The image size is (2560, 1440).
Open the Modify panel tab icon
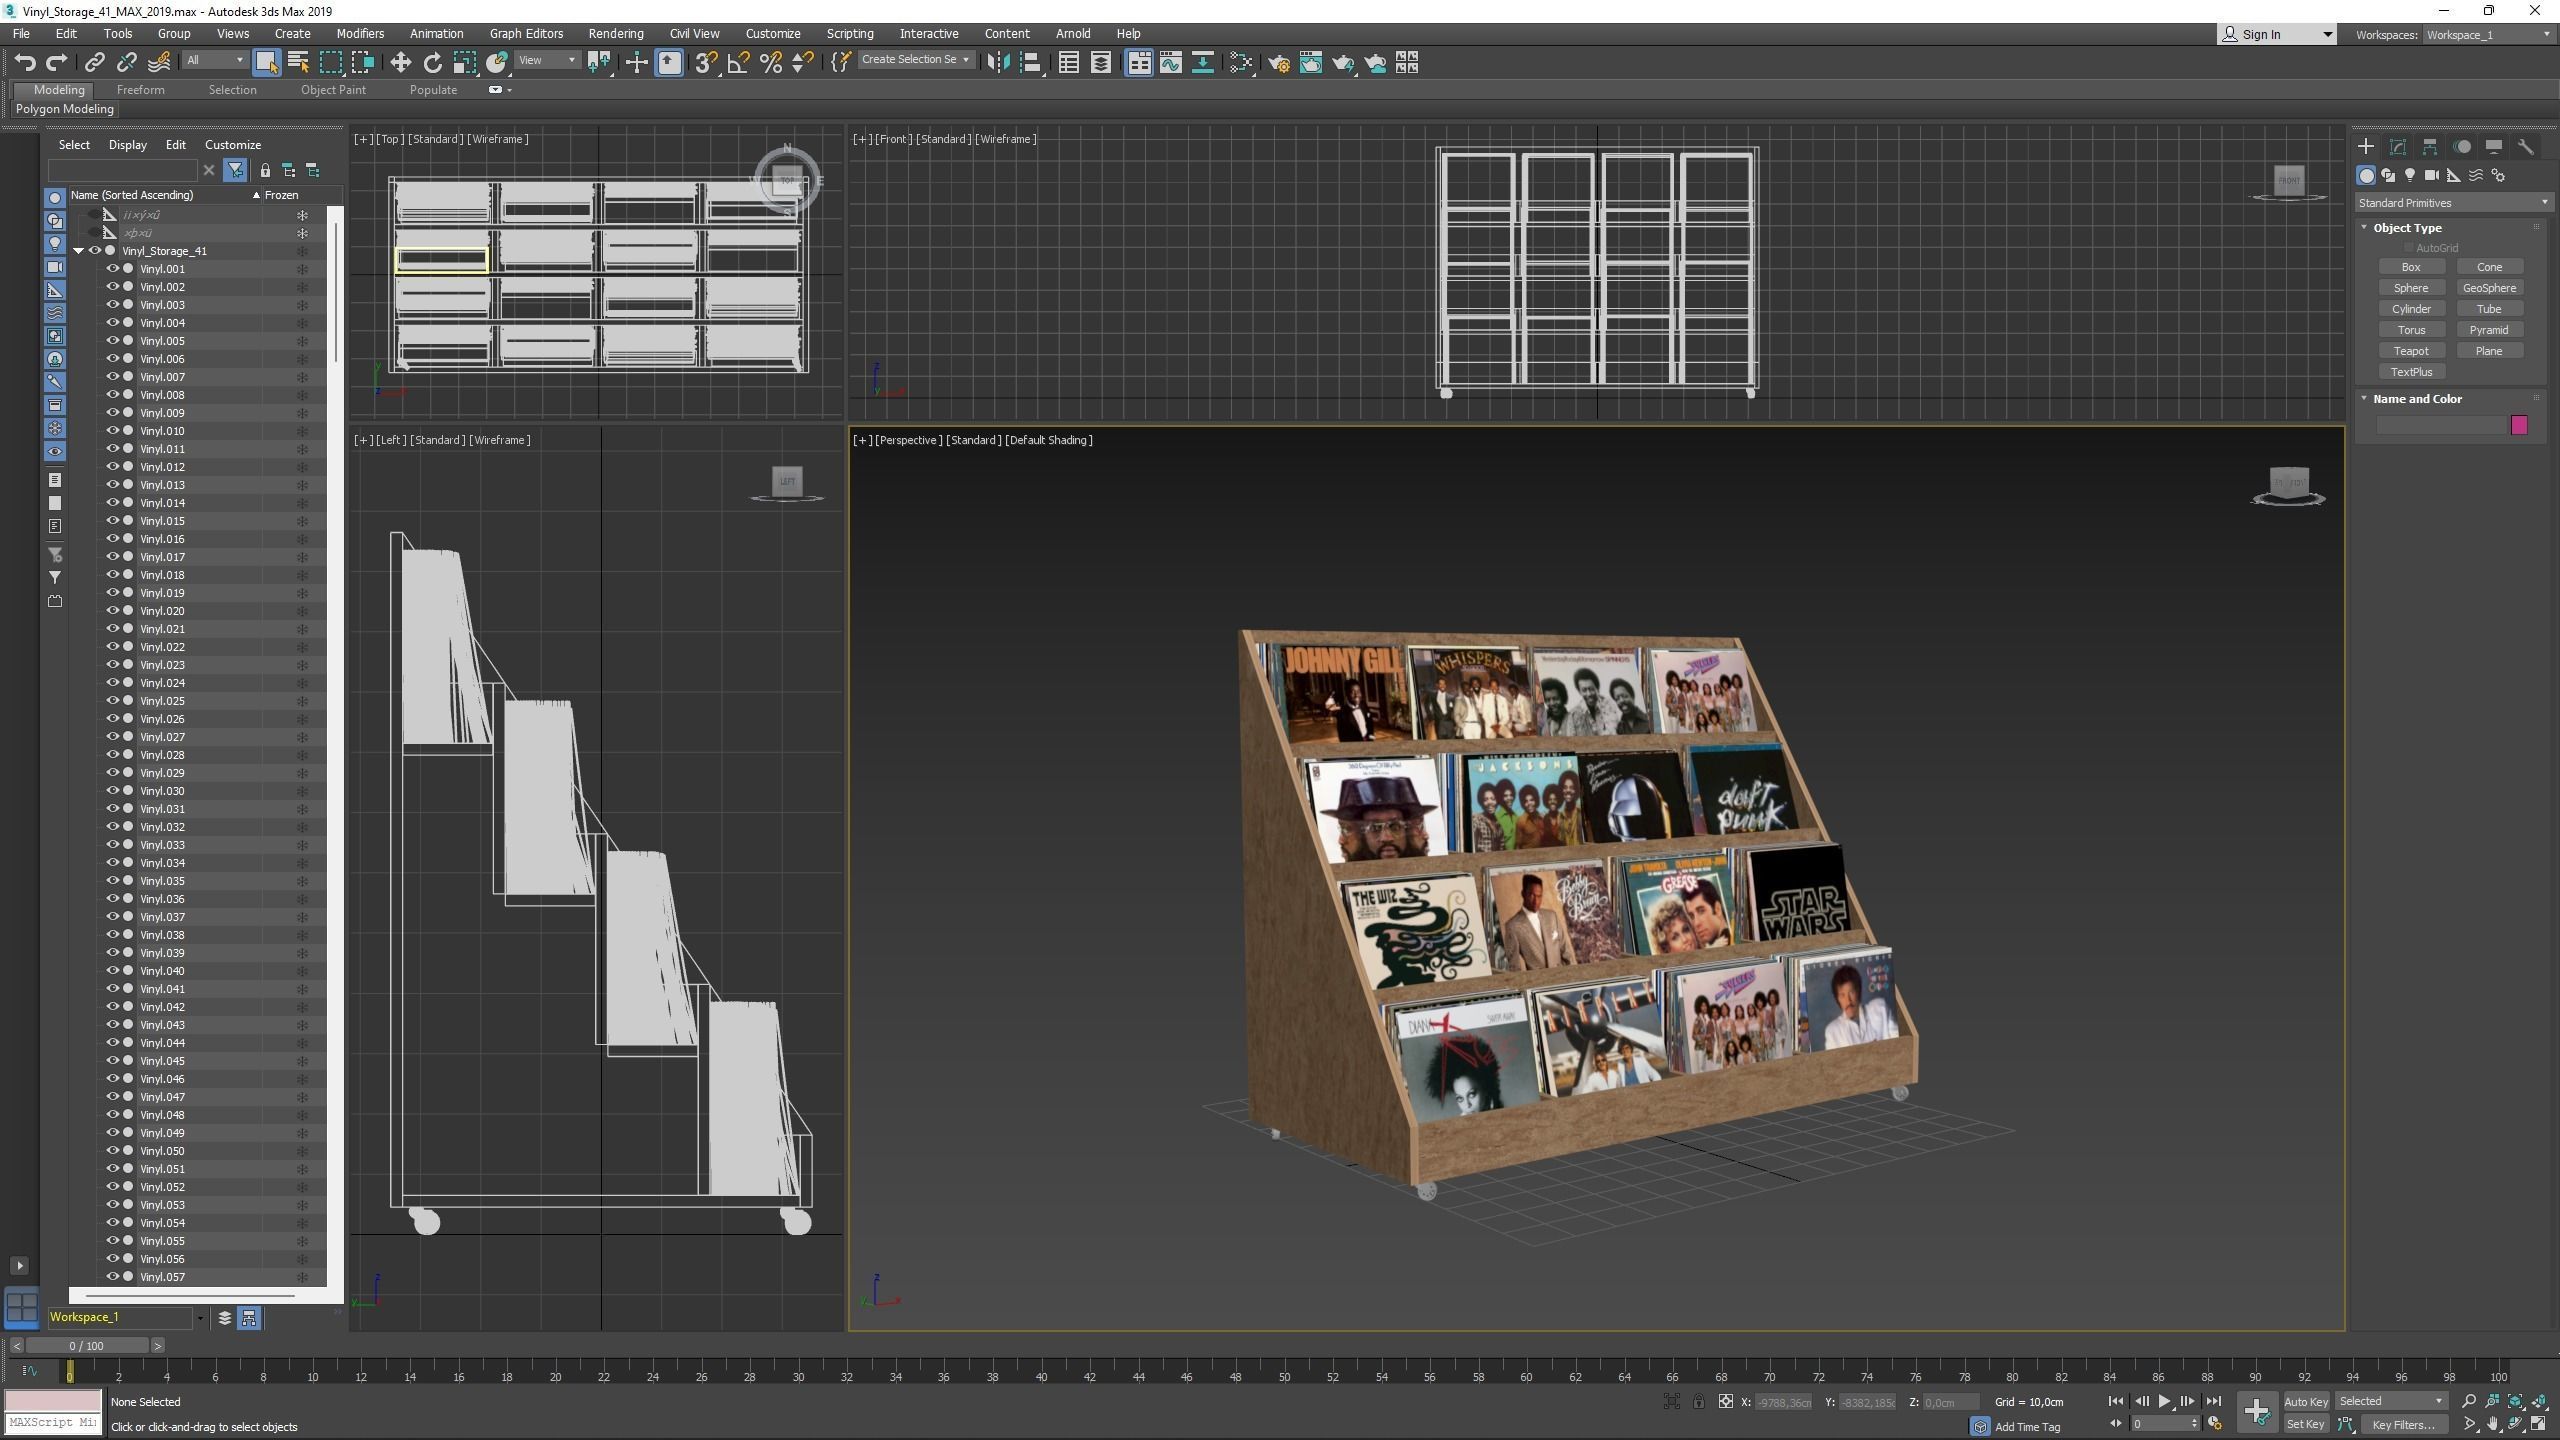pyautogui.click(x=2398, y=147)
